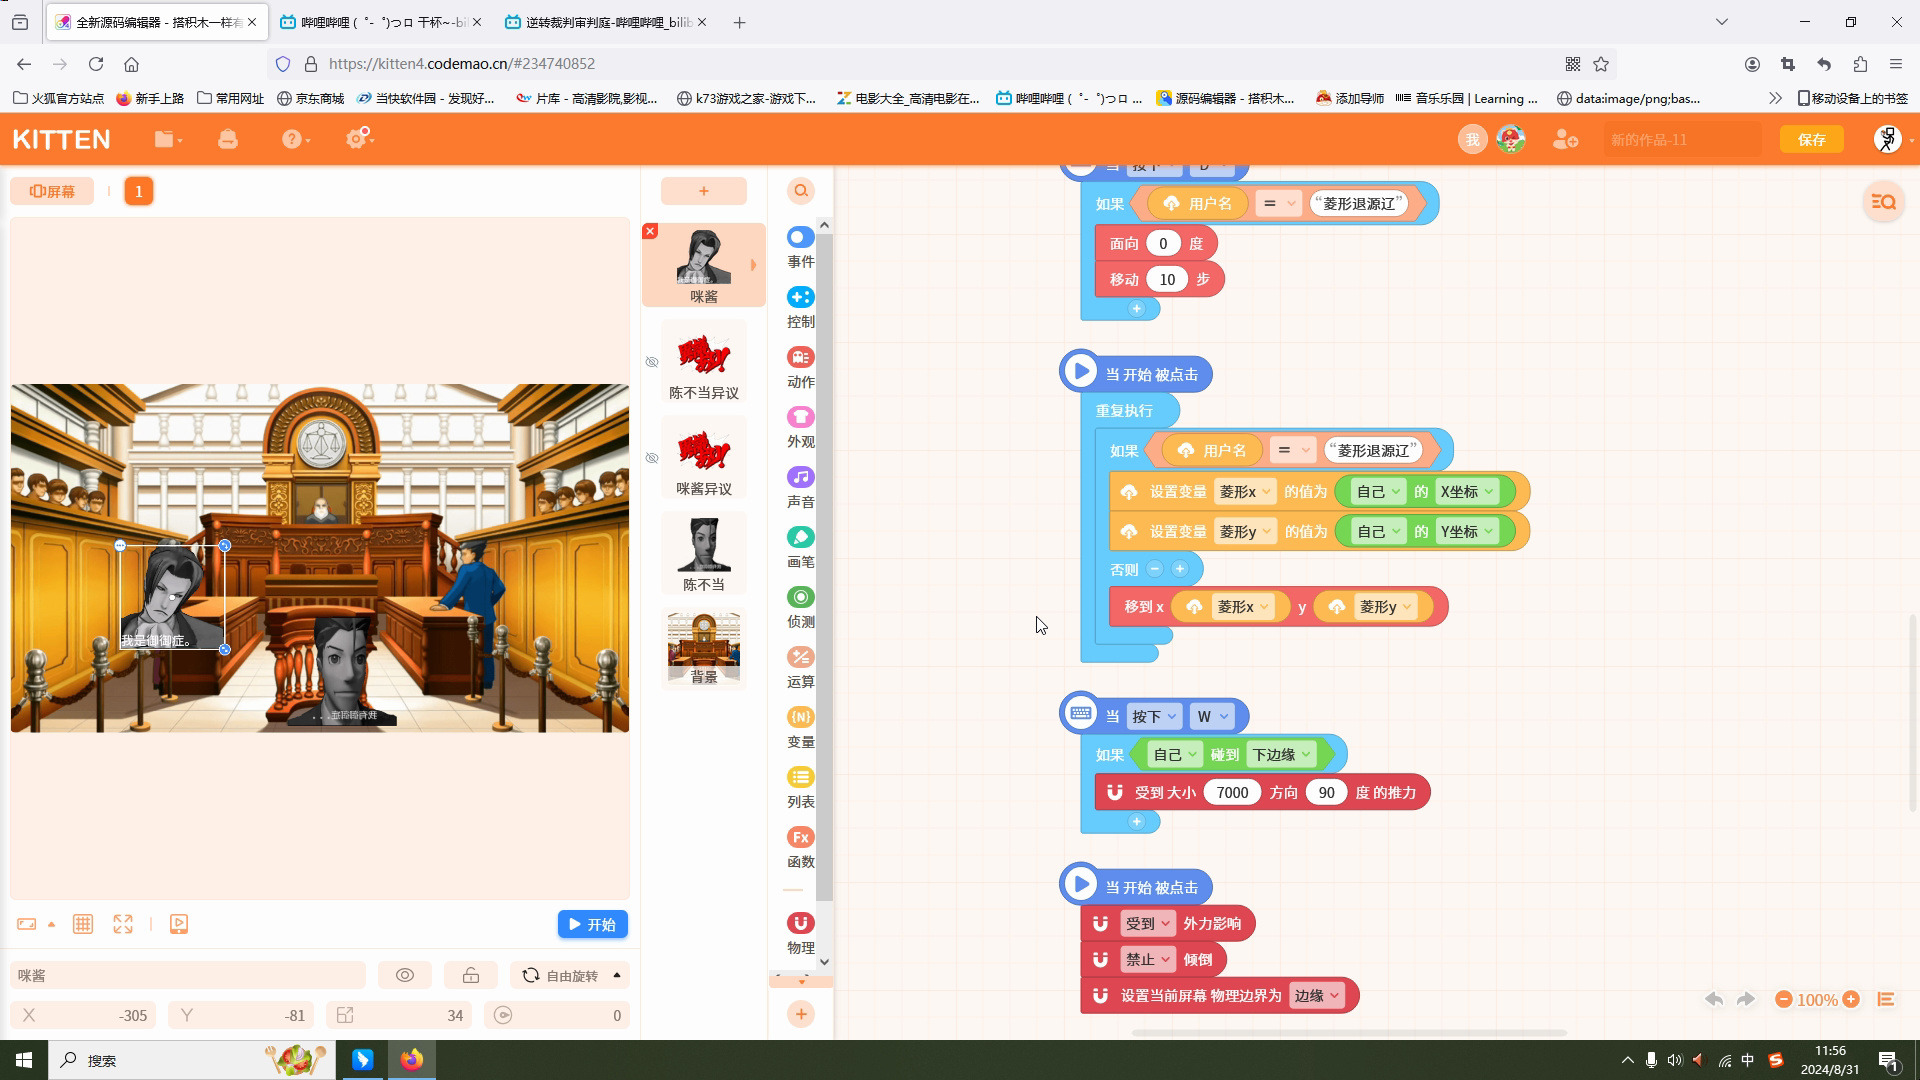This screenshot has height=1080, width=1920.
Task: Toggle the sprite lock button
Action: [471, 975]
